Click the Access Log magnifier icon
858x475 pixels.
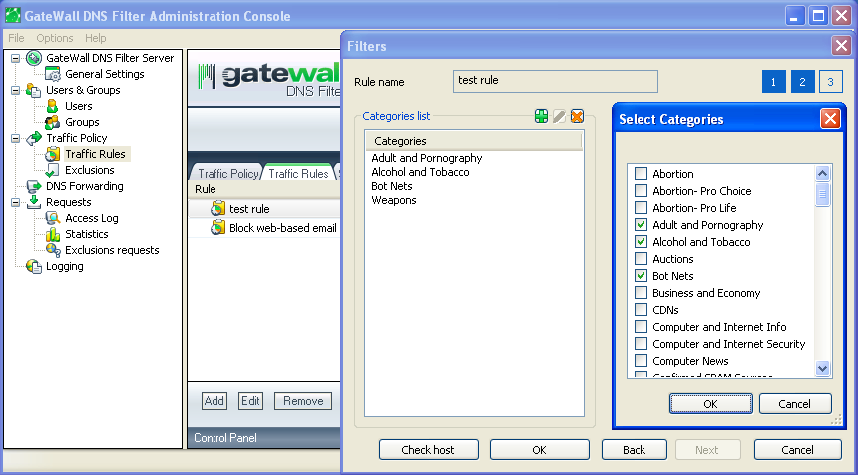click(53, 218)
